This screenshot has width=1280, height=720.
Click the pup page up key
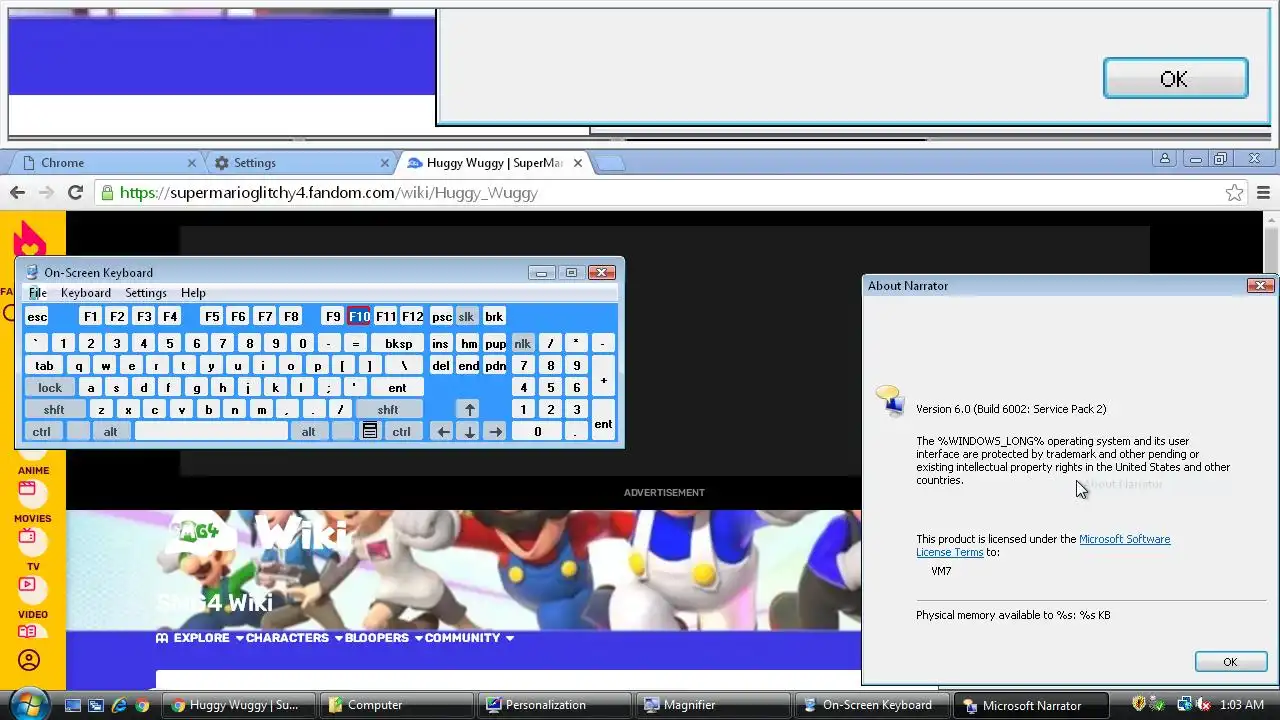point(496,343)
